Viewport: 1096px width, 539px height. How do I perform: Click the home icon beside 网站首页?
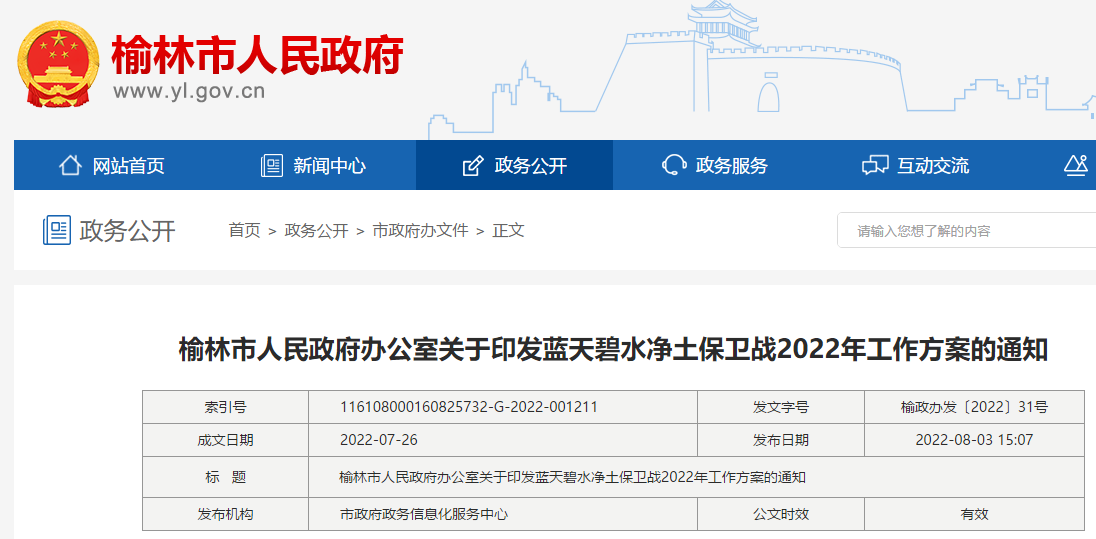coord(70,166)
